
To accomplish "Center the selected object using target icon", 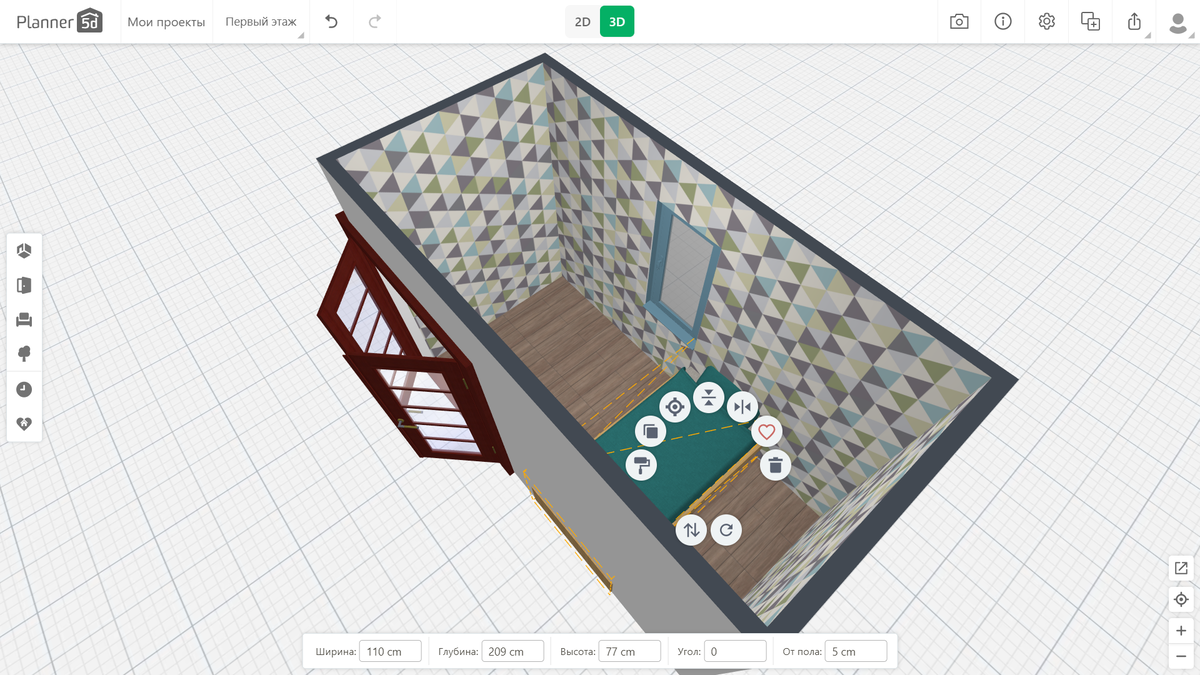I will point(675,407).
